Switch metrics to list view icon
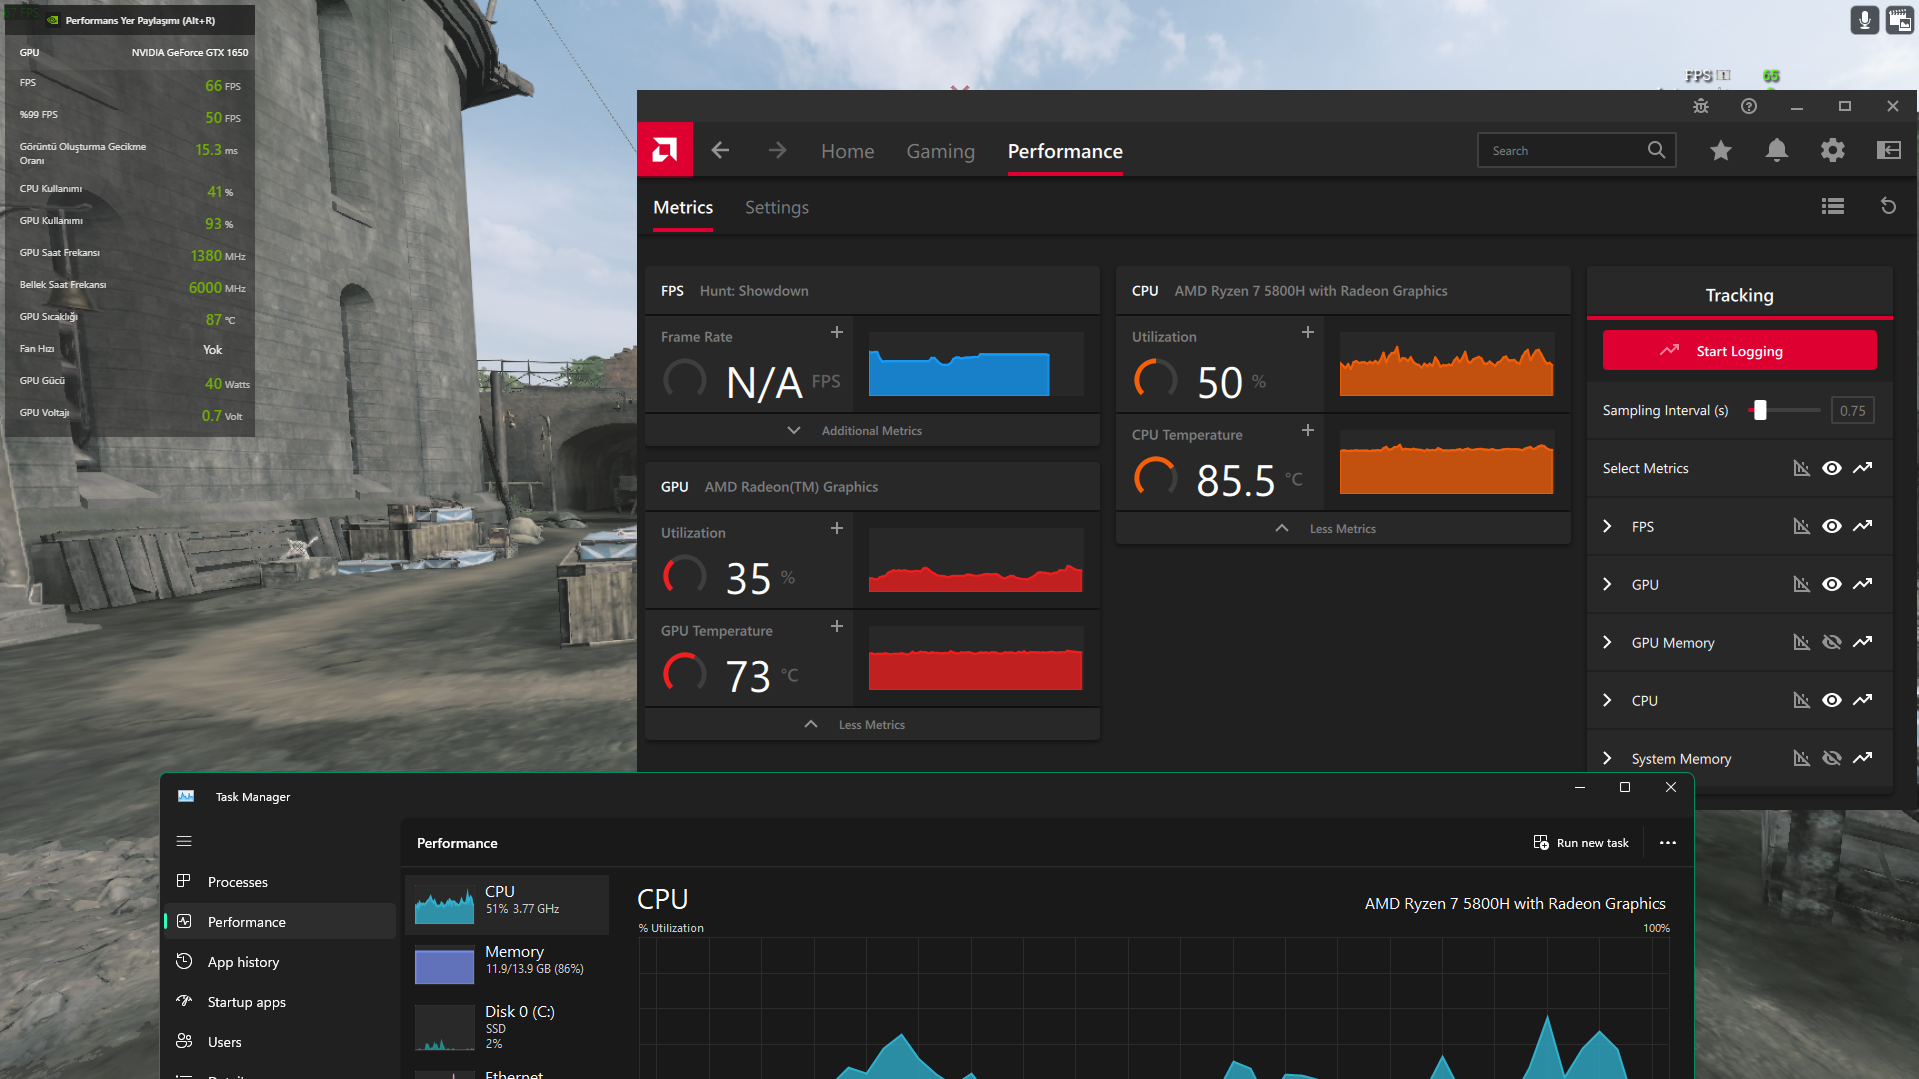This screenshot has width=1919, height=1079. tap(1833, 206)
